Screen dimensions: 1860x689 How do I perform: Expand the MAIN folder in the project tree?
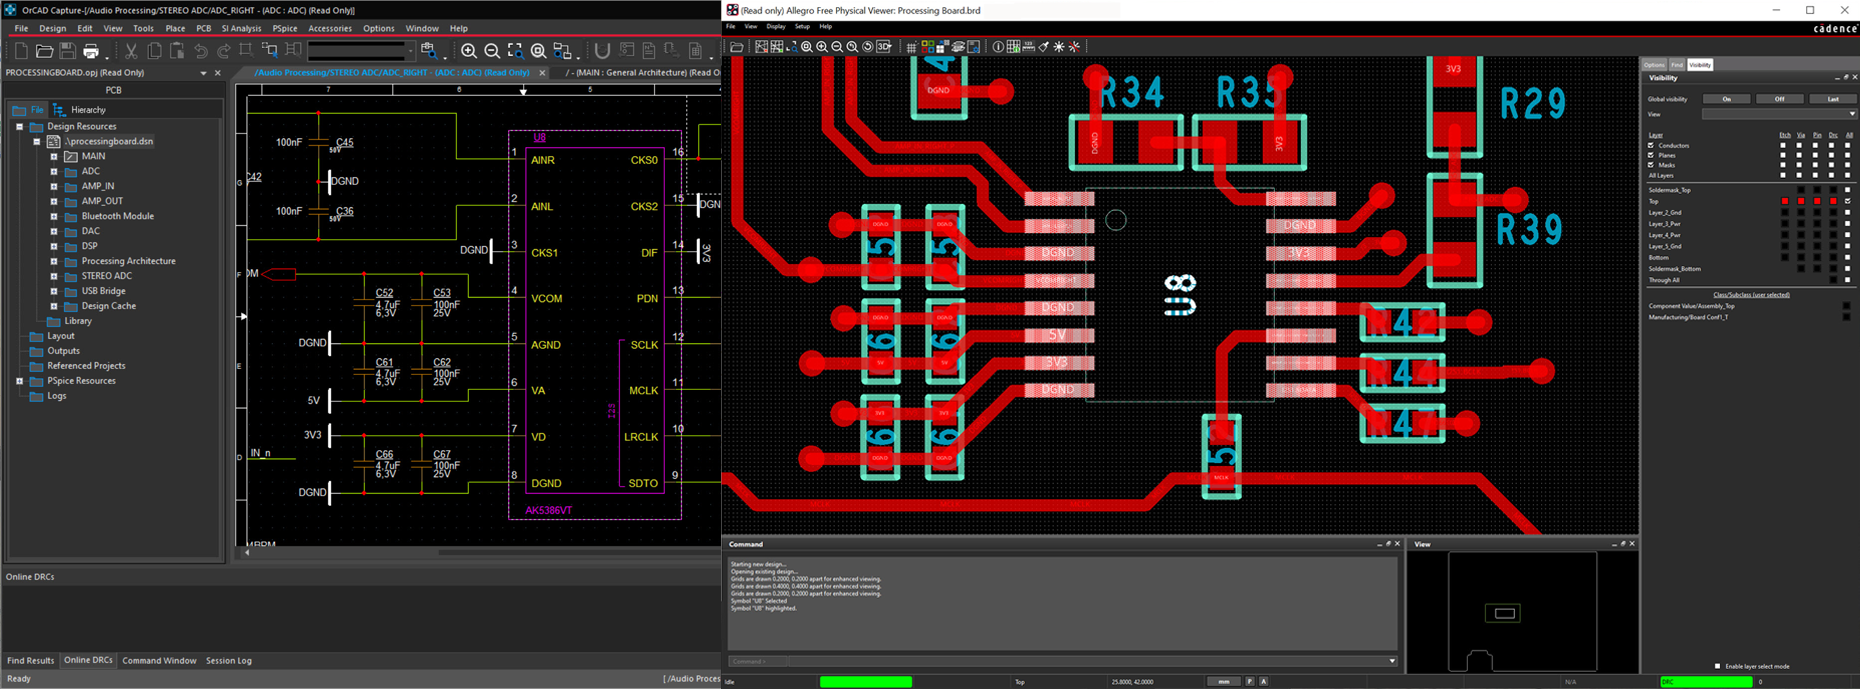click(x=54, y=157)
